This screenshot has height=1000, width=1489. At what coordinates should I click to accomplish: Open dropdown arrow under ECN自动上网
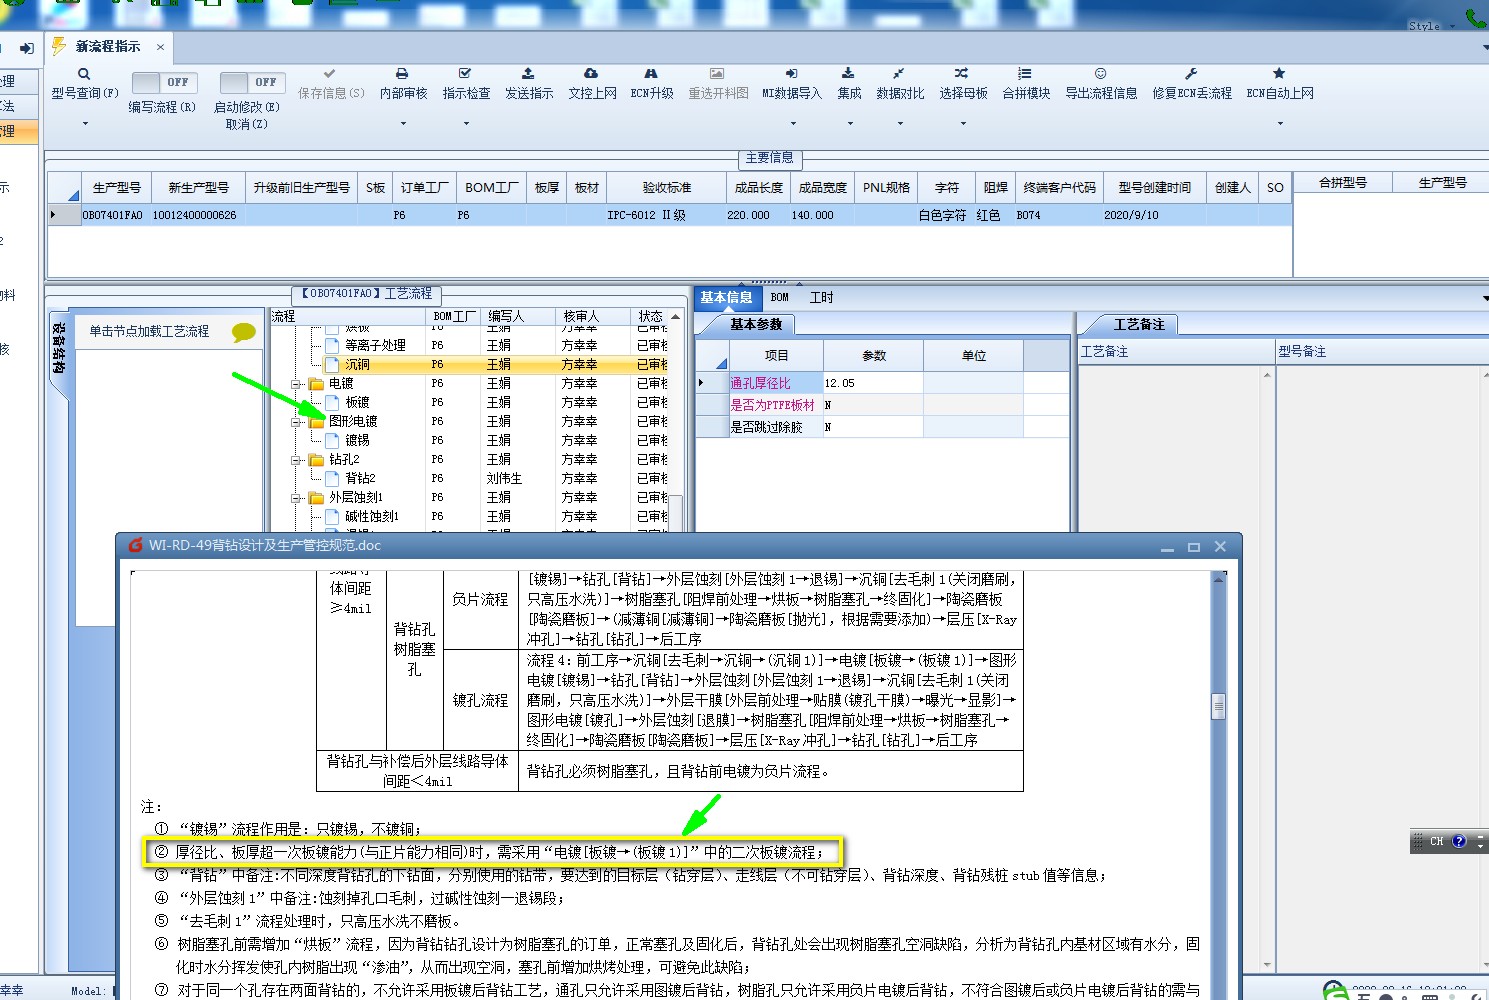coord(1280,124)
